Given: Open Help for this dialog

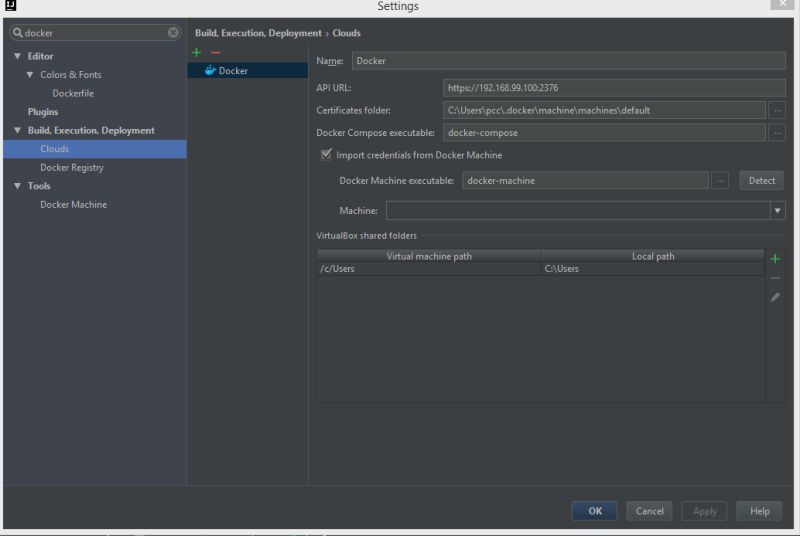Looking at the screenshot, I should point(759,511).
